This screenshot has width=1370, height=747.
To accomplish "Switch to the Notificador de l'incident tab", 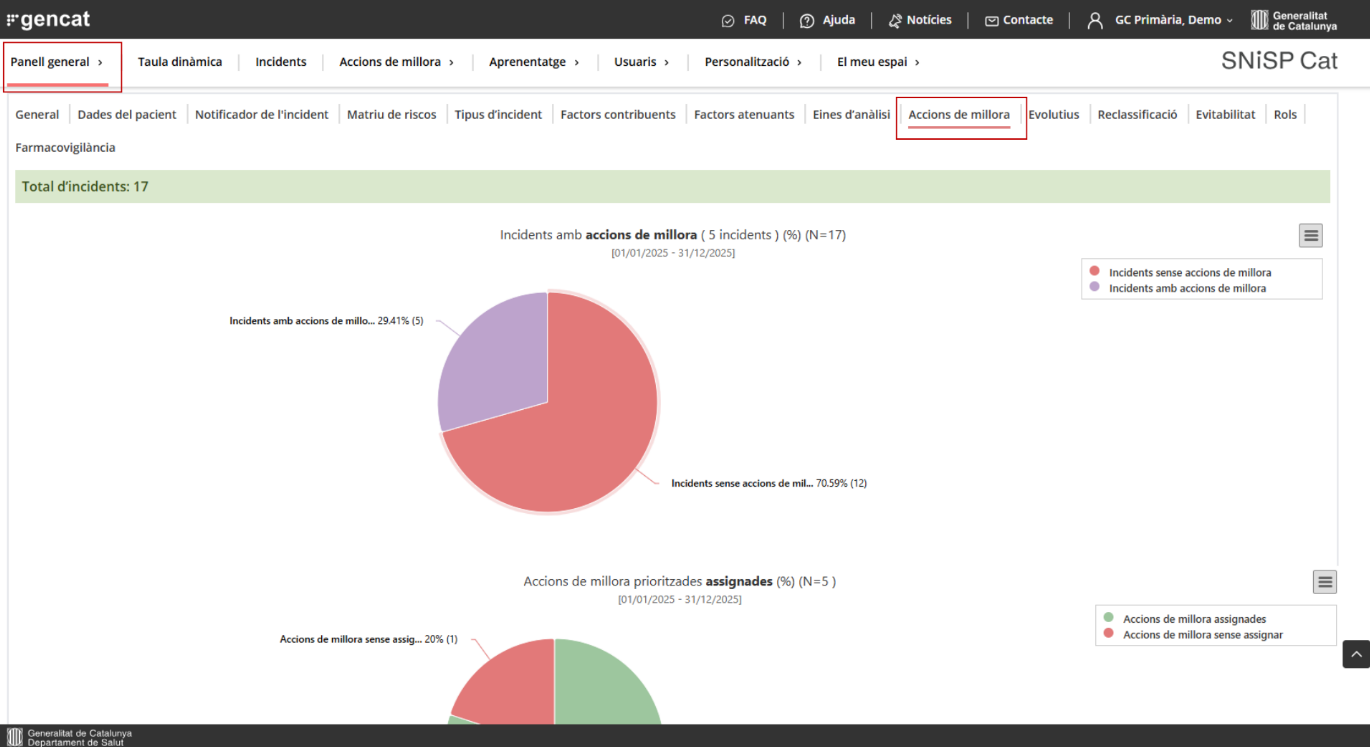I will point(262,115).
